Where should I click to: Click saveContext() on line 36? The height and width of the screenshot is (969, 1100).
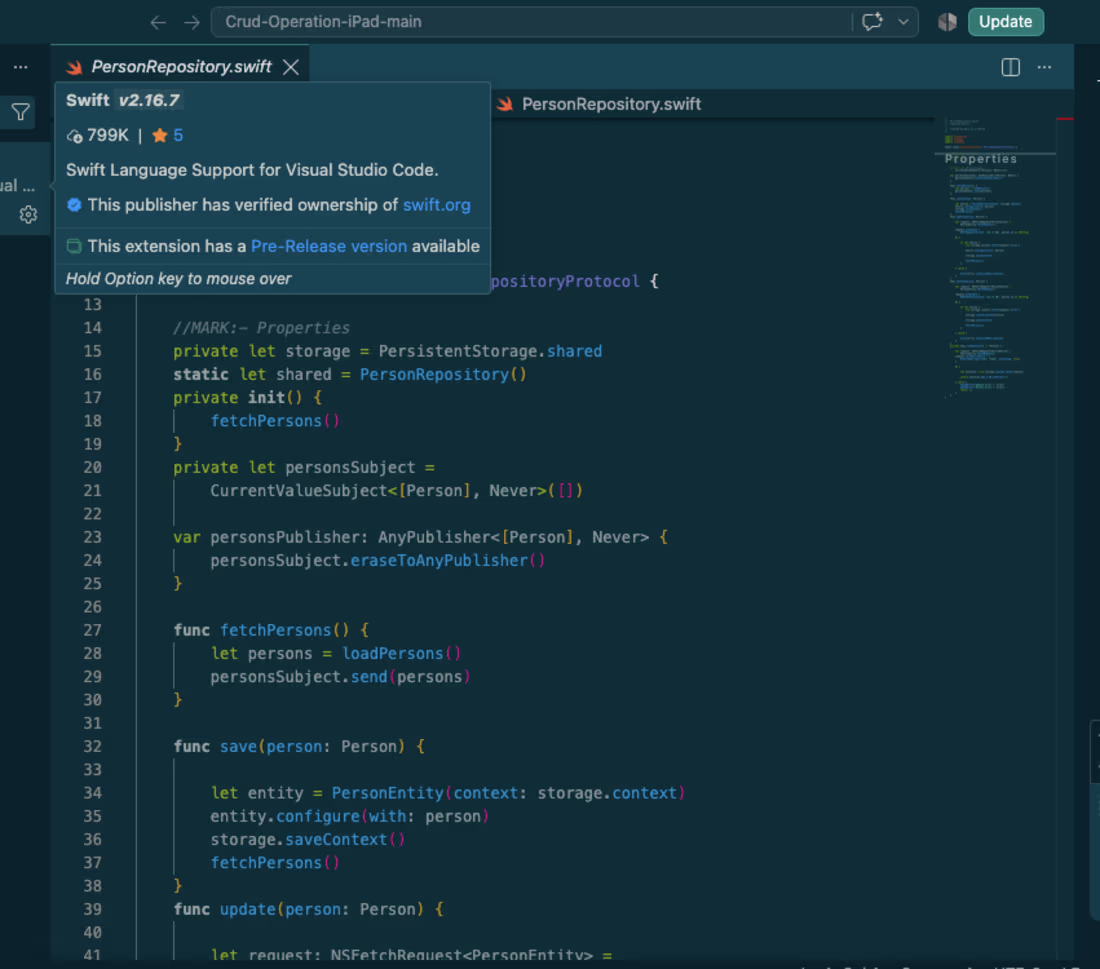pos(344,839)
